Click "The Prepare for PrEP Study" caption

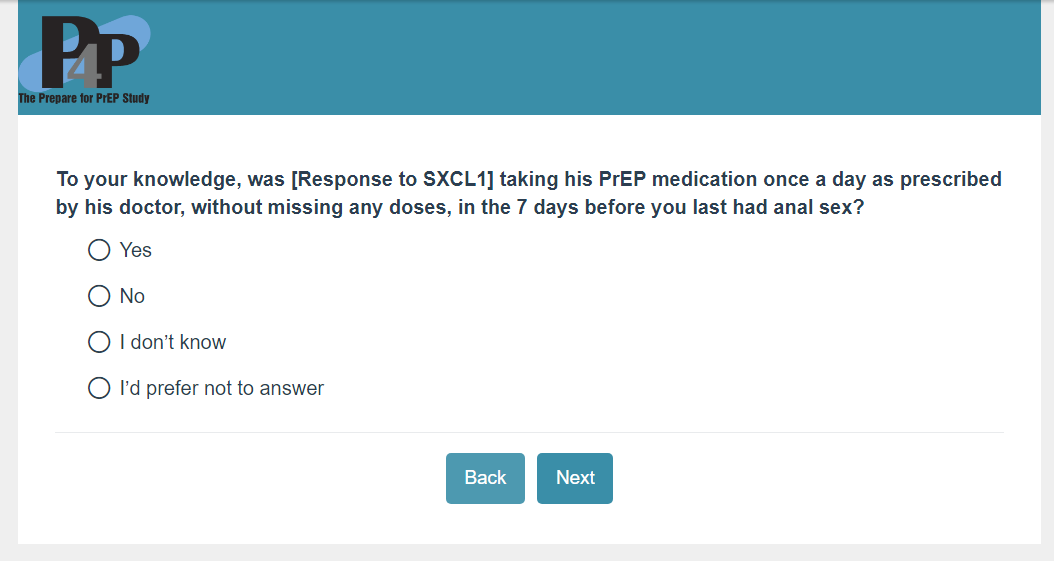coord(84,98)
